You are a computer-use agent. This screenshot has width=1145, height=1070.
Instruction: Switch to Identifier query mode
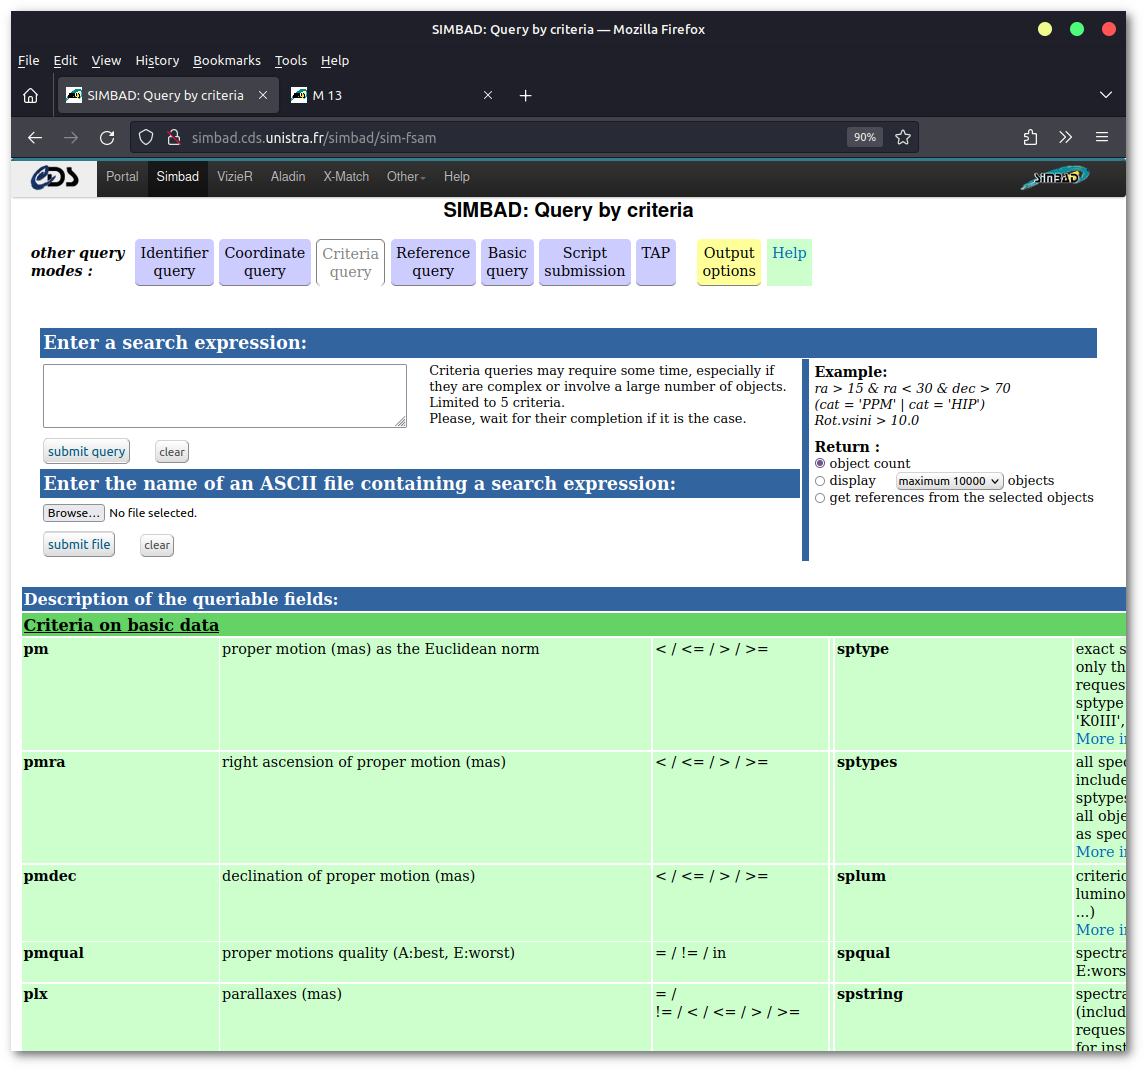[x=174, y=262]
